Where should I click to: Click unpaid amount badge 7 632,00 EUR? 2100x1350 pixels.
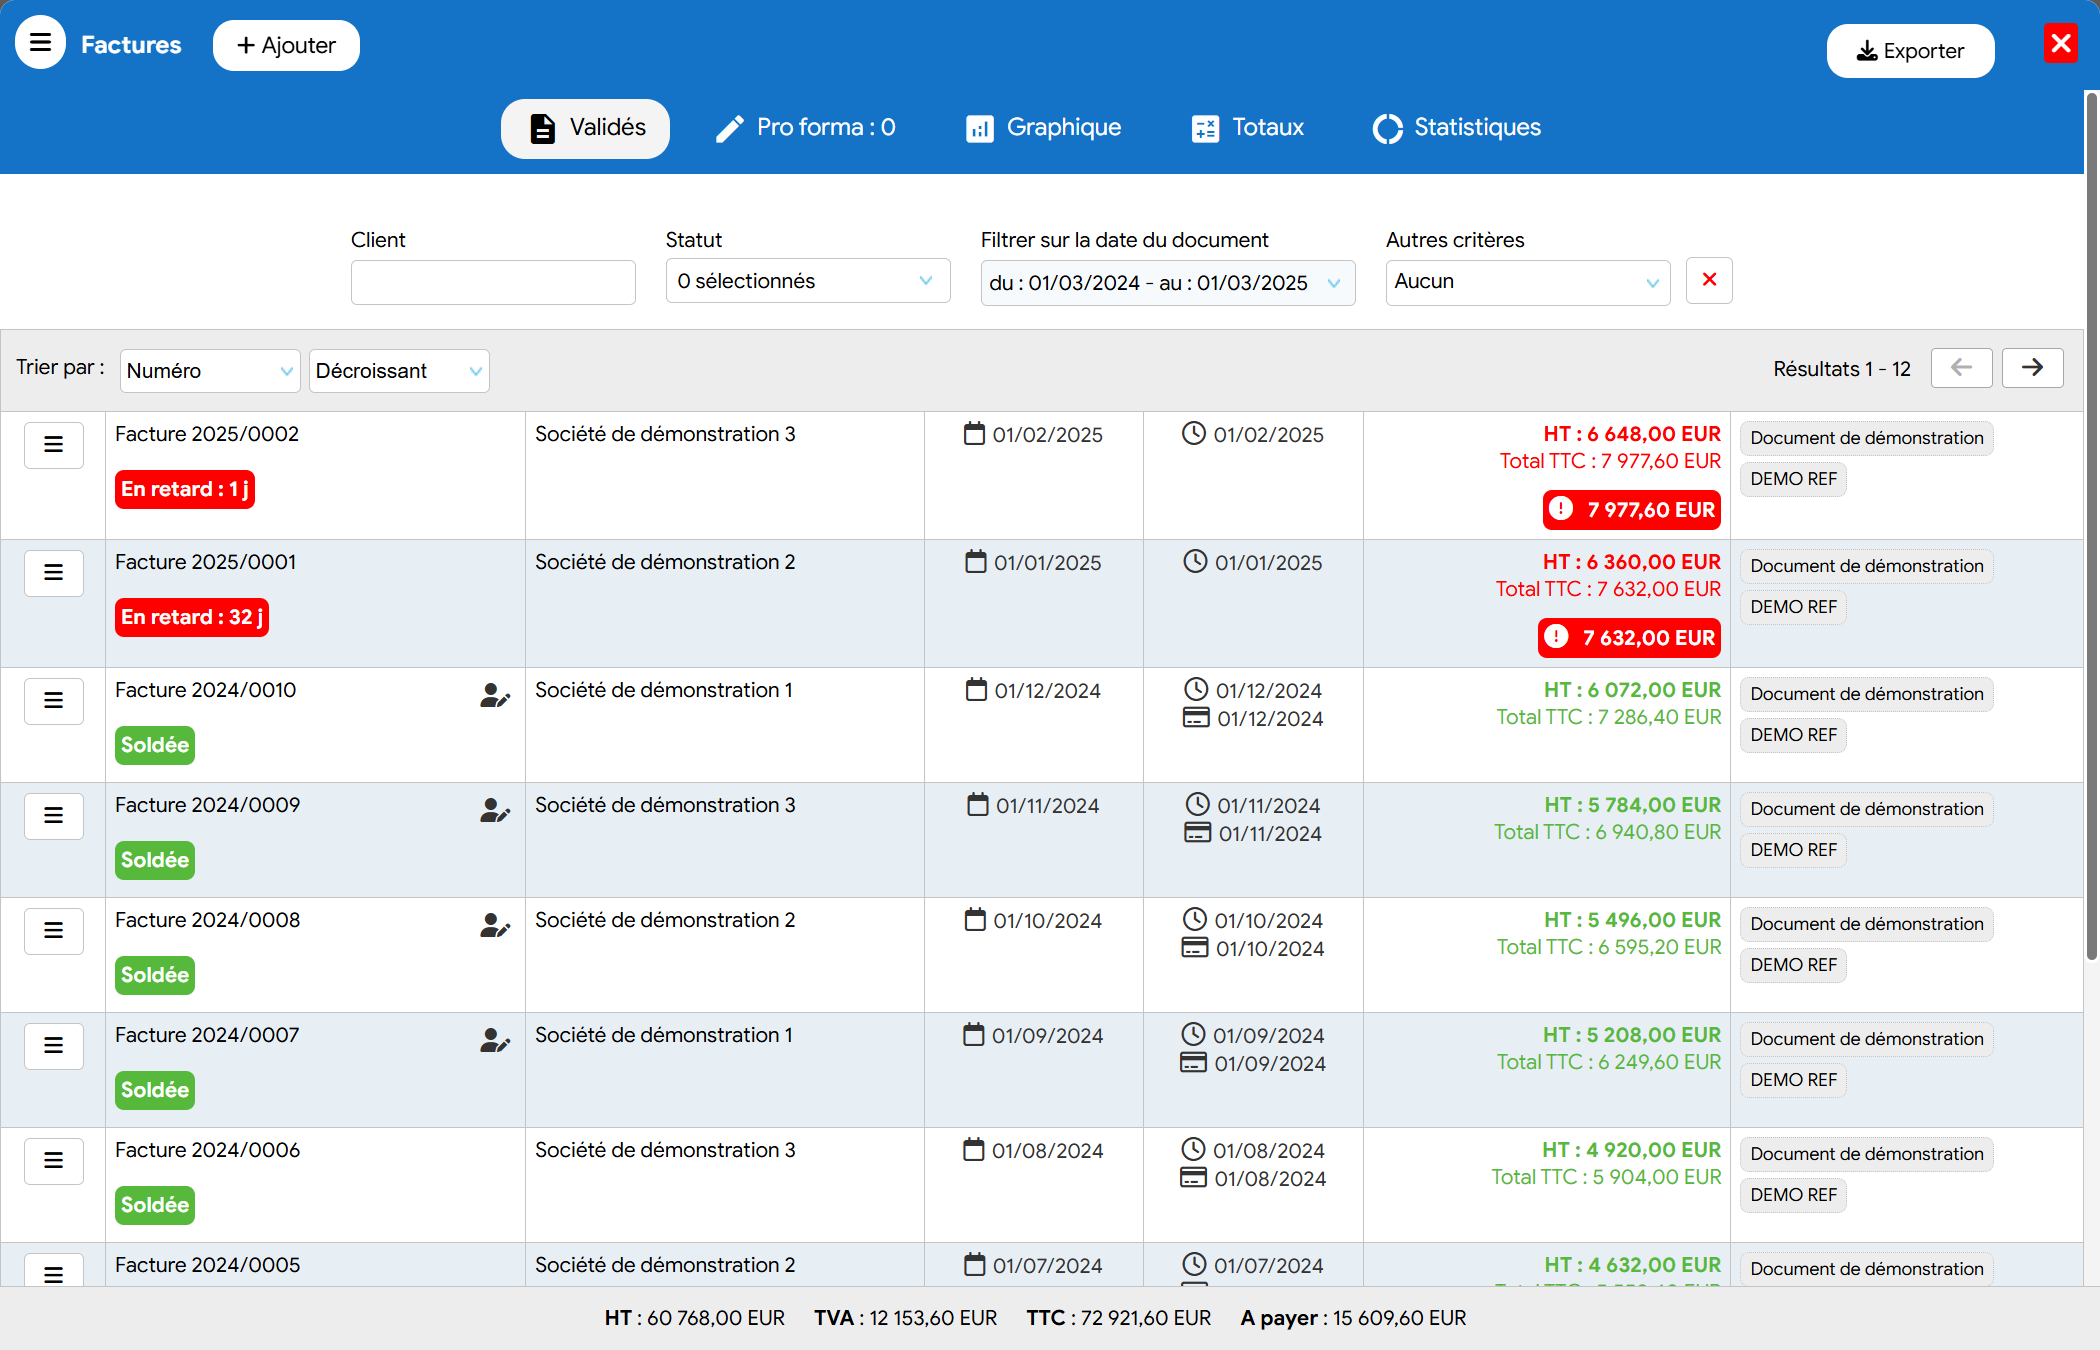click(1629, 638)
